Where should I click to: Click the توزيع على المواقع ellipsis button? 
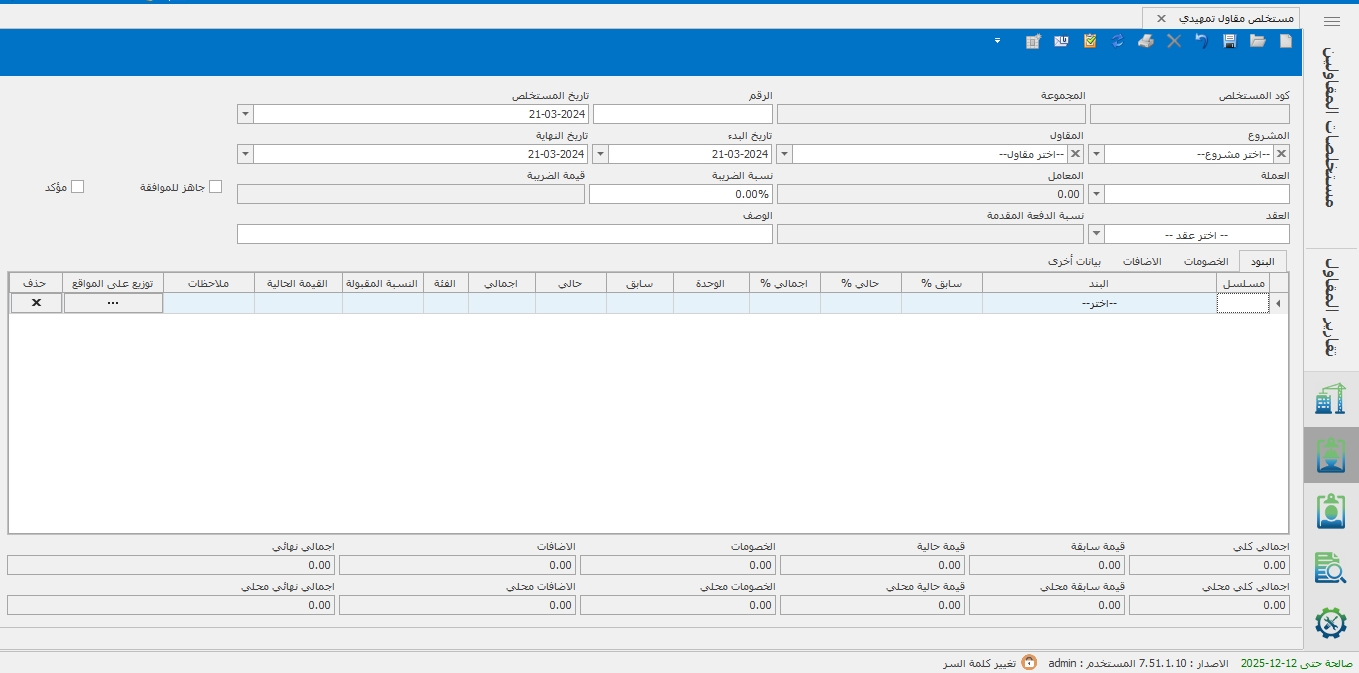point(113,303)
